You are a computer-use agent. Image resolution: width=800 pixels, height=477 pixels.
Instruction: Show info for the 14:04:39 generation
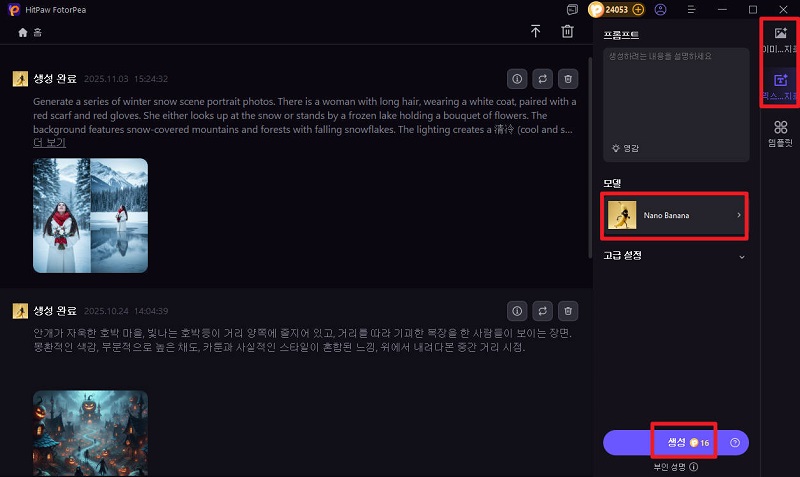[x=517, y=311]
